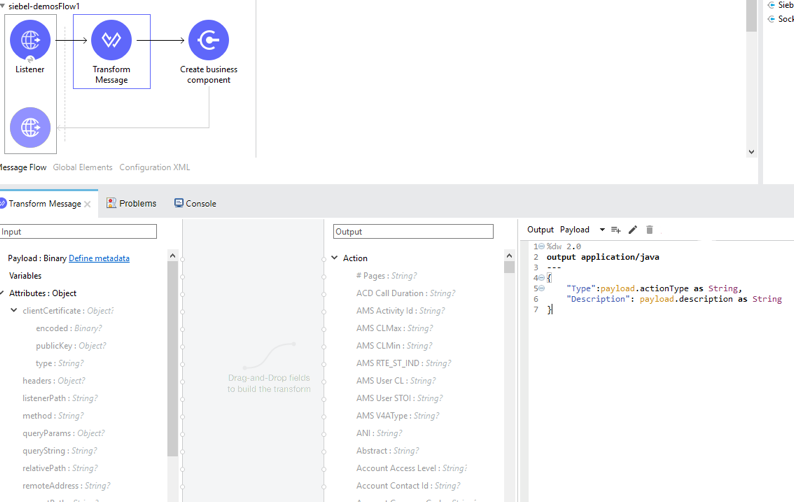Click the faded HTTP response icon in flow
This screenshot has width=794, height=502.
point(30,128)
